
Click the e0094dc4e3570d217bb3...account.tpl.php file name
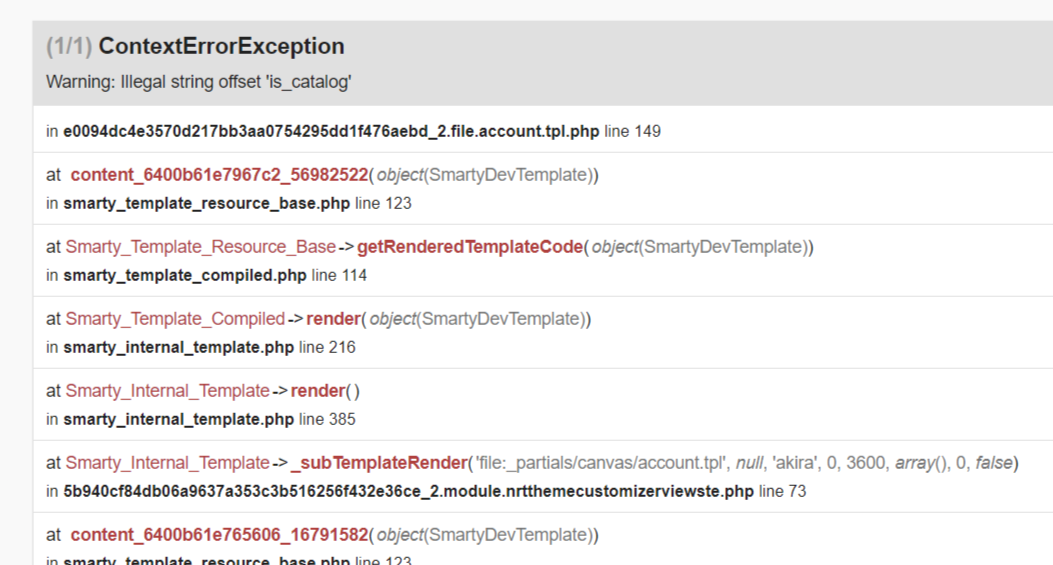tap(331, 131)
